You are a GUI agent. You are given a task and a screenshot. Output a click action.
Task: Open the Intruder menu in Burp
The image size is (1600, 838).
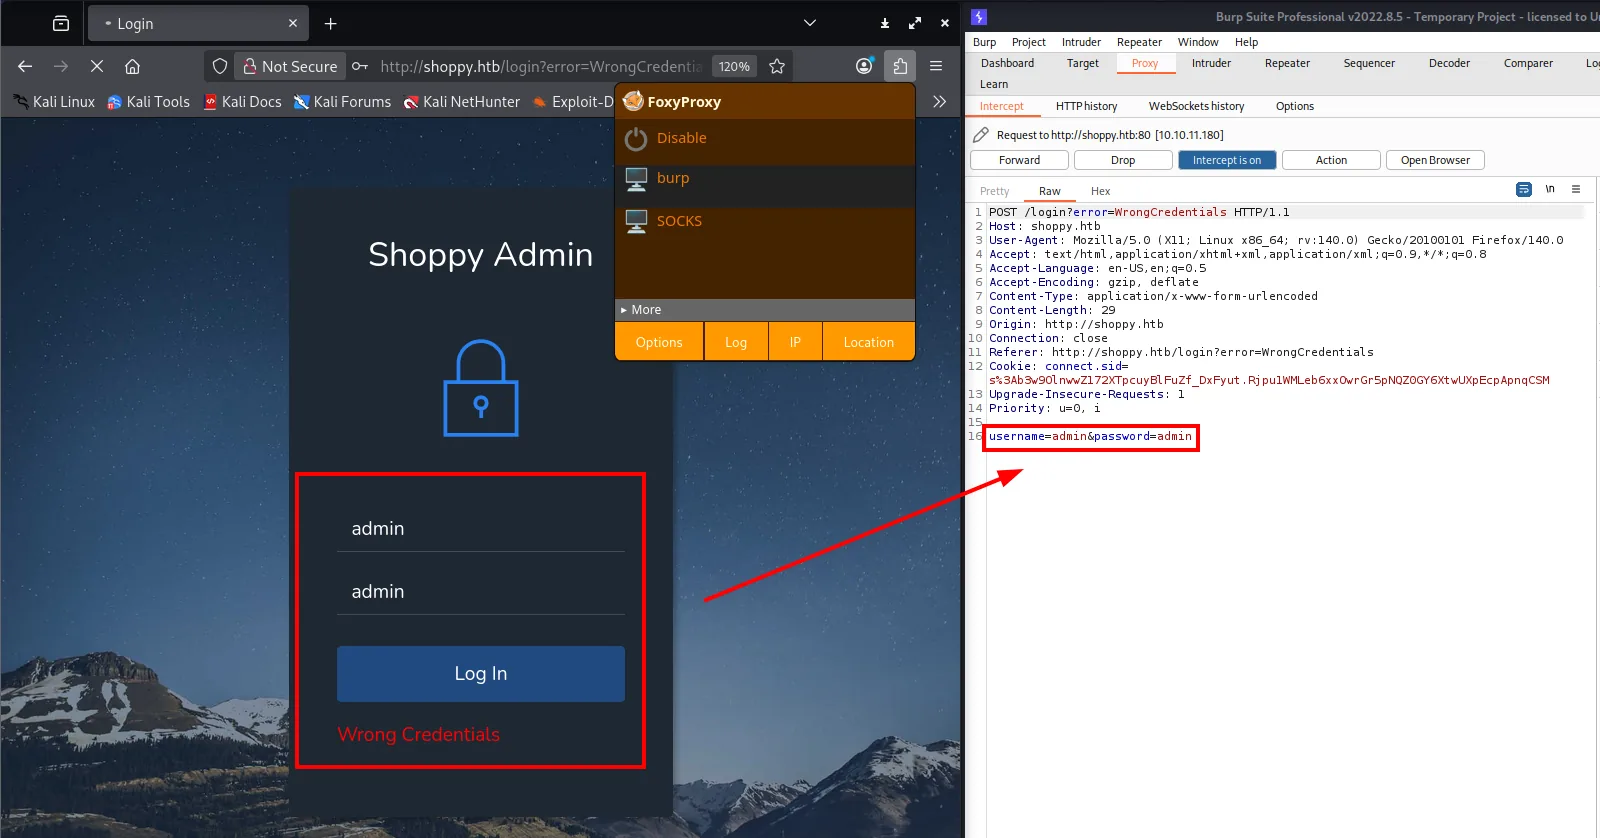1081,42
